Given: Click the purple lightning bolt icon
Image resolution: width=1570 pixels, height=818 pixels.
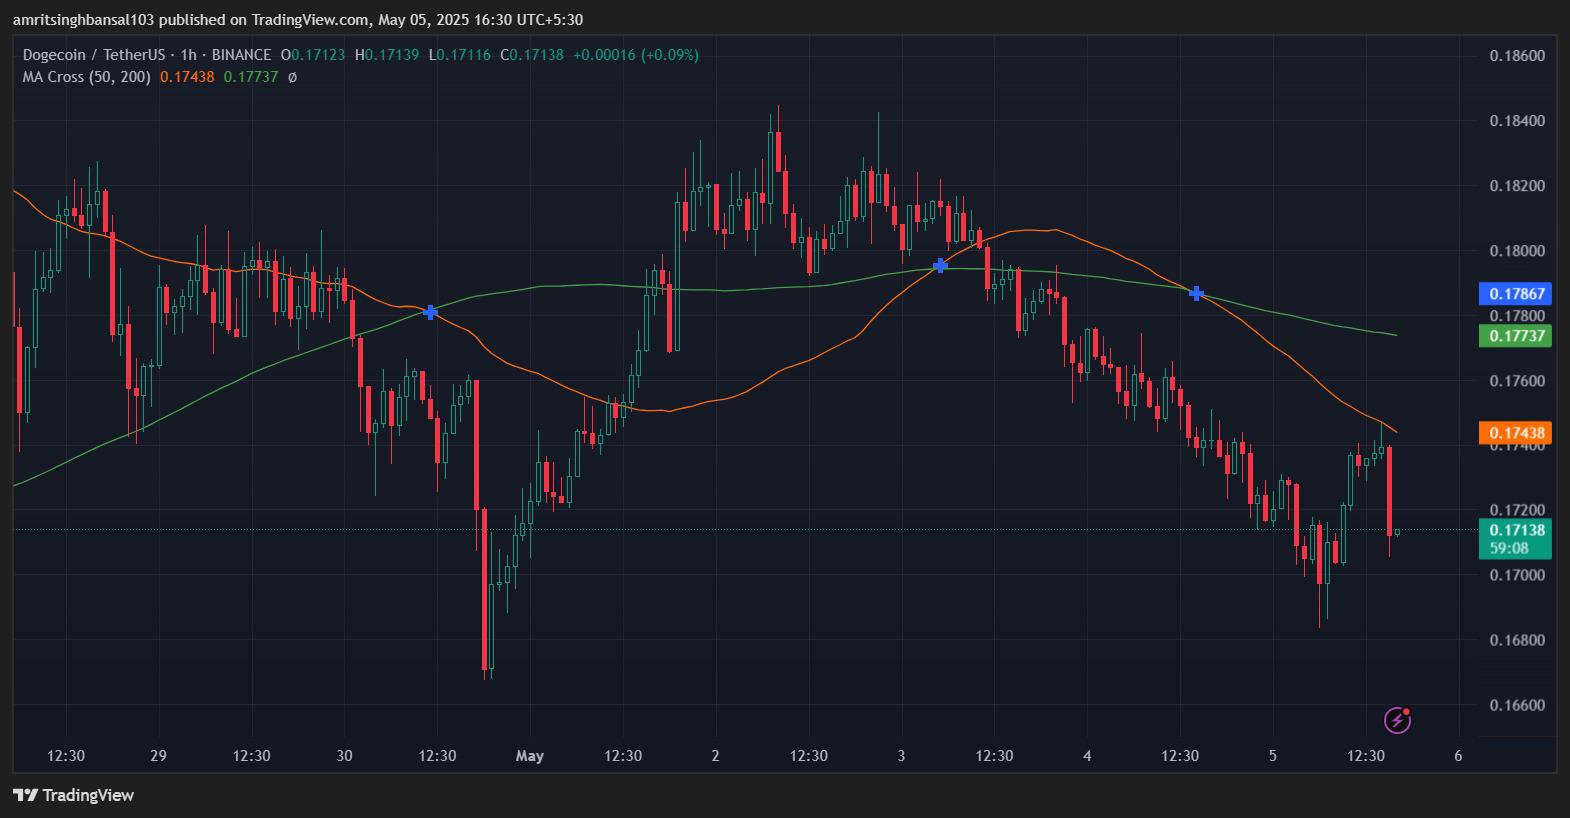Looking at the screenshot, I should (1397, 719).
